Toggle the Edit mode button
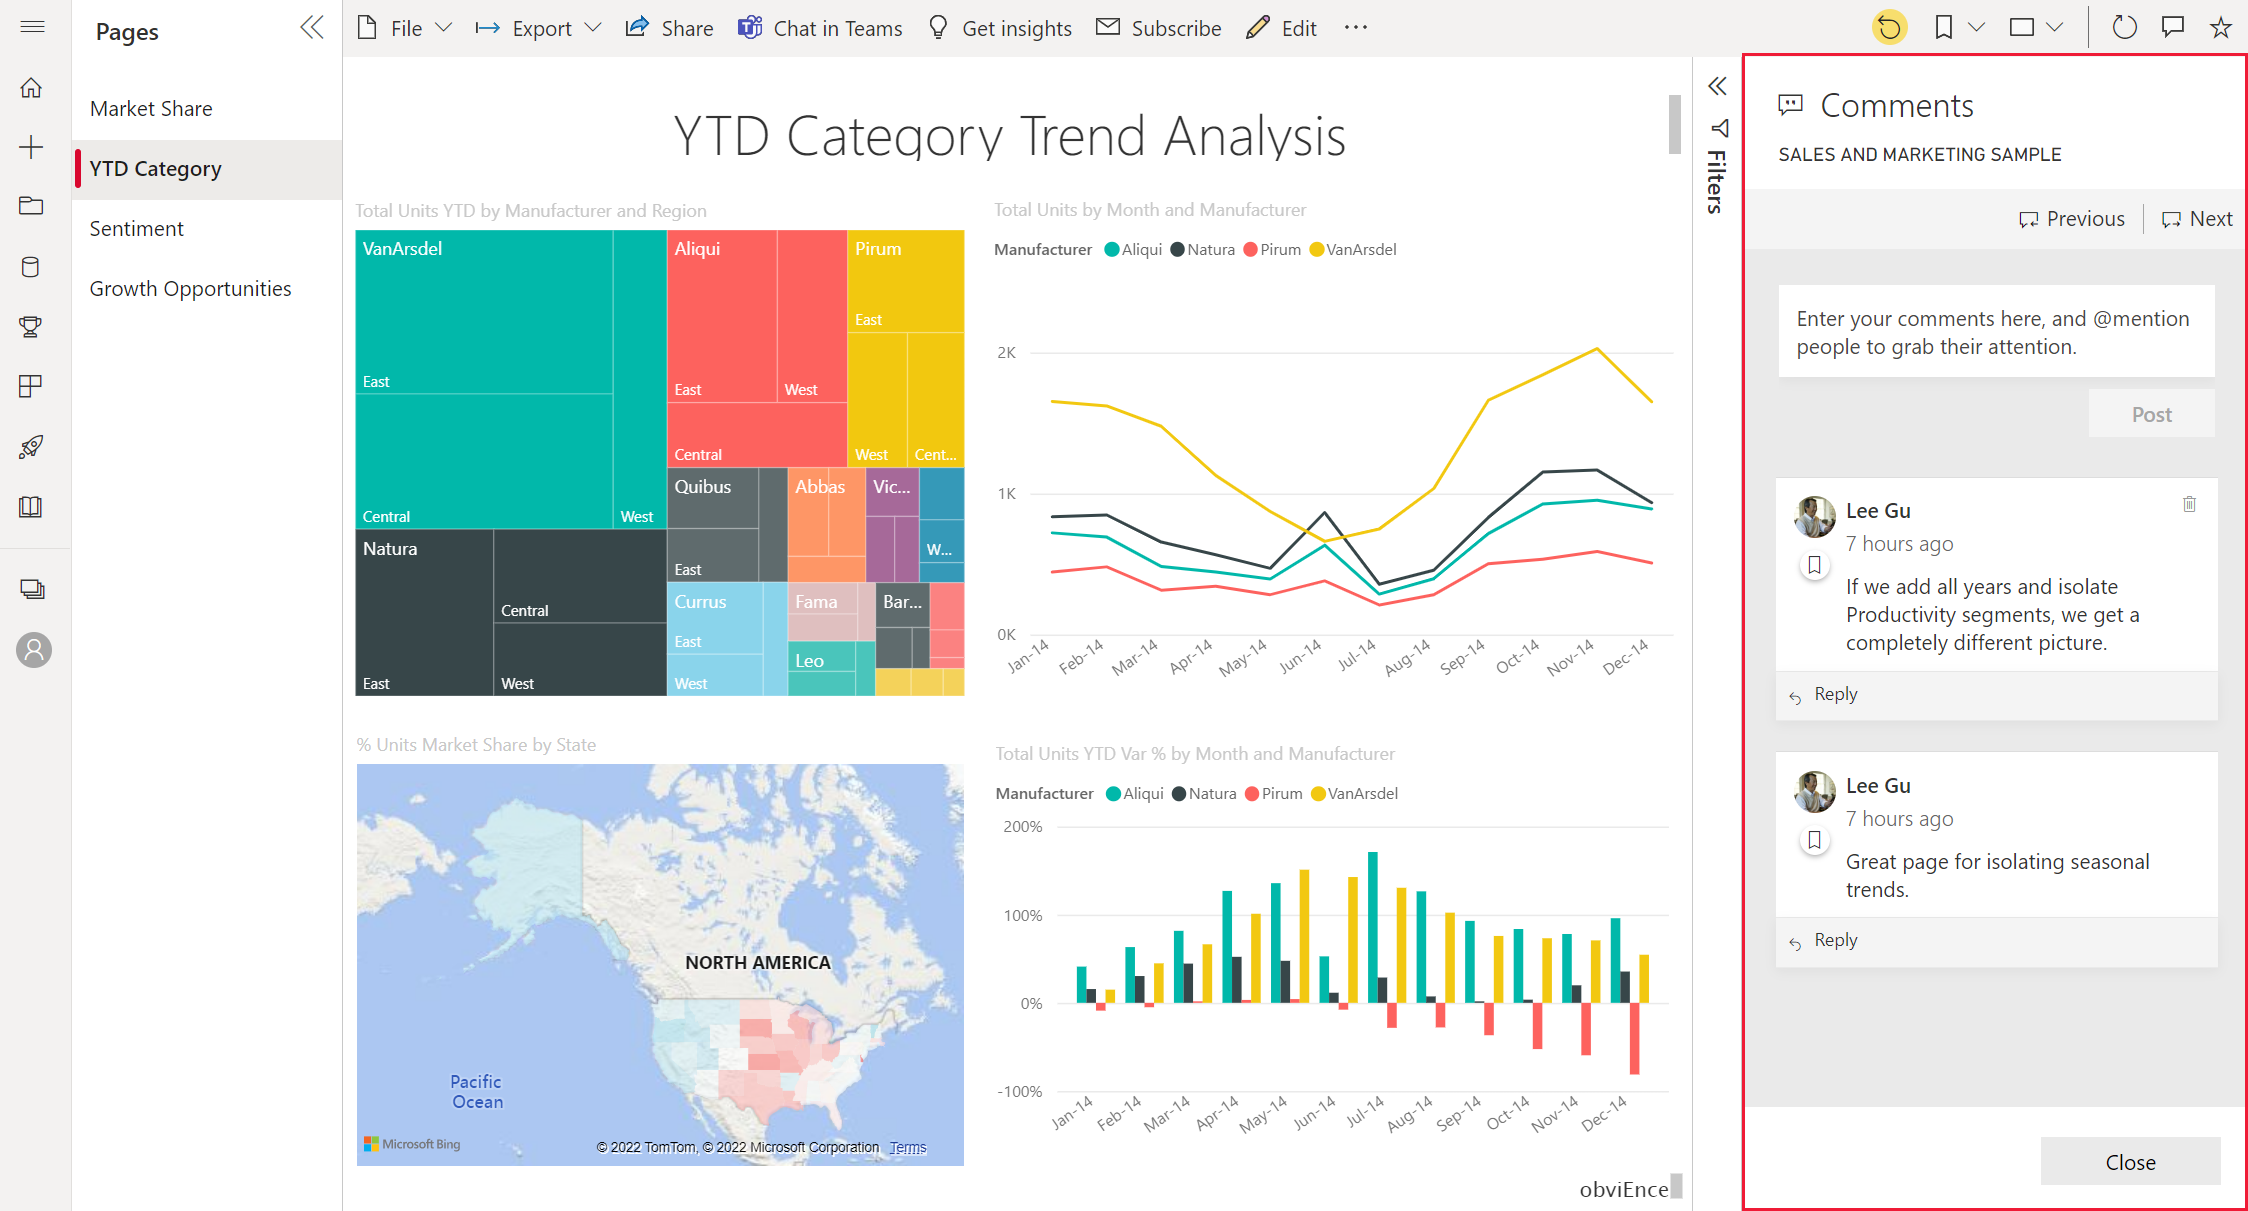Screen dimensions: 2248x1211 1285,27
